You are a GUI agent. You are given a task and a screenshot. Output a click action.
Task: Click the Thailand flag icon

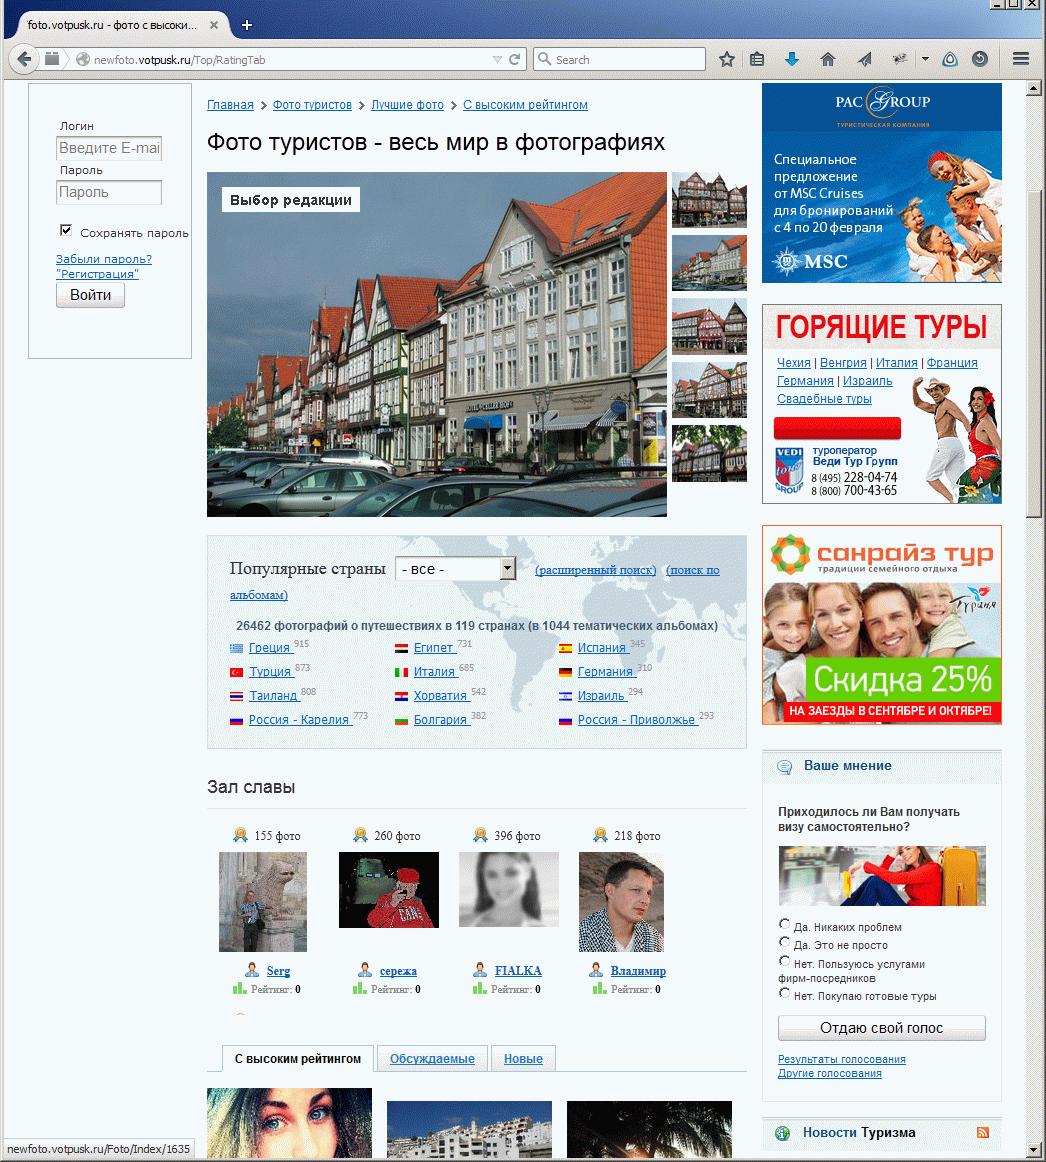point(236,697)
